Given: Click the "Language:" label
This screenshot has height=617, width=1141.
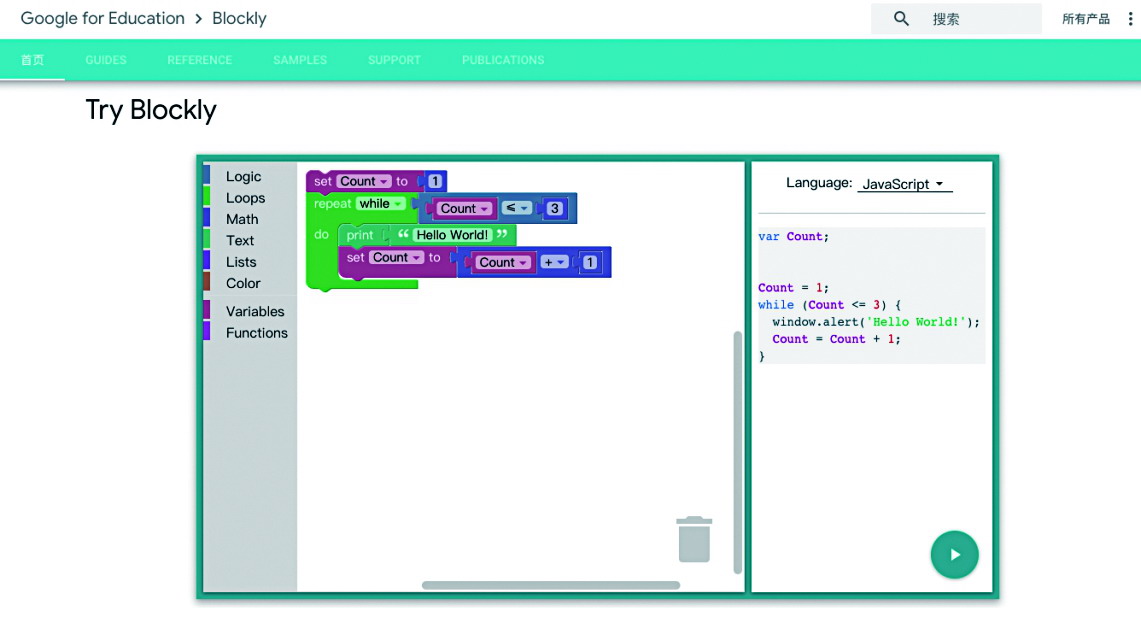Looking at the screenshot, I should tap(819, 183).
